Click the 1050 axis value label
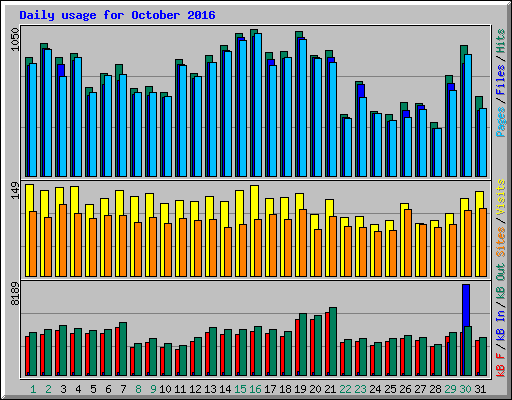 click(x=15, y=39)
